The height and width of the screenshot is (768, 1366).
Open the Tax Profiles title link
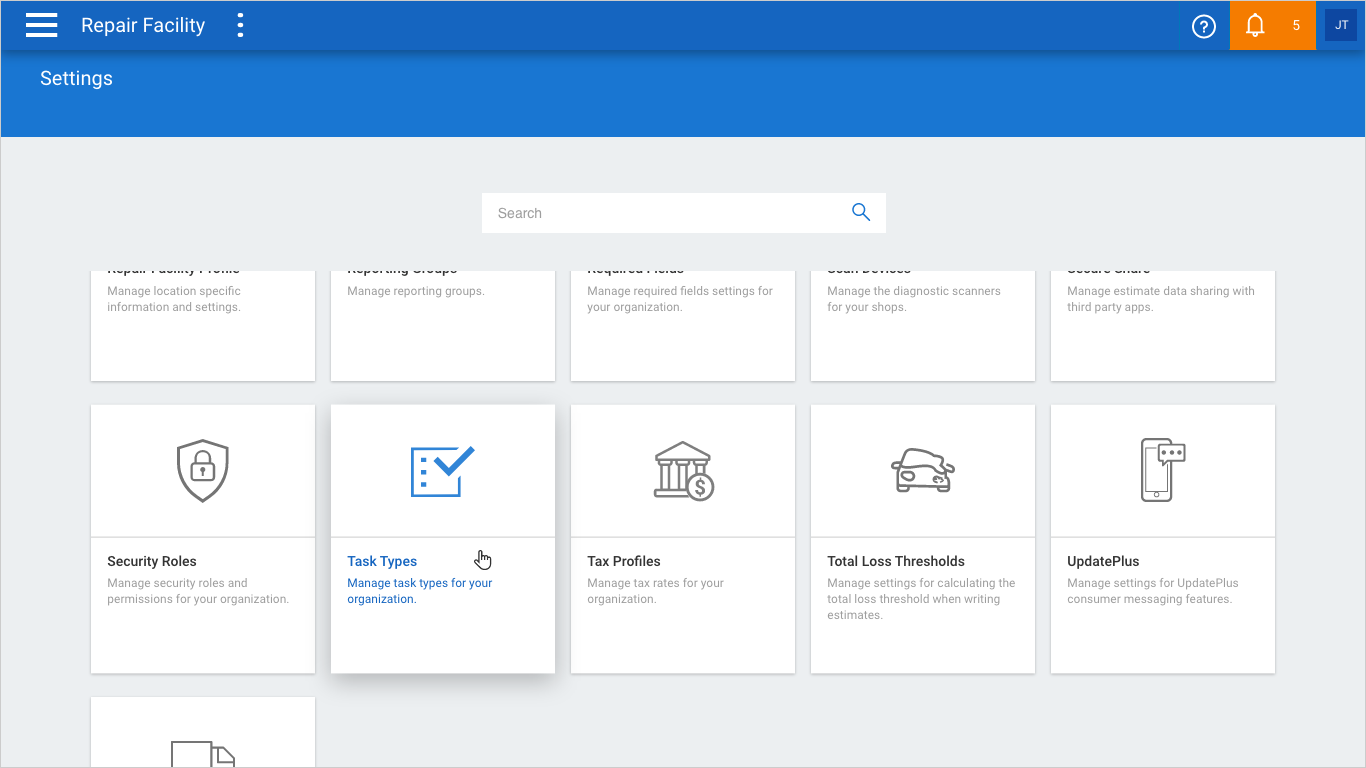(624, 561)
